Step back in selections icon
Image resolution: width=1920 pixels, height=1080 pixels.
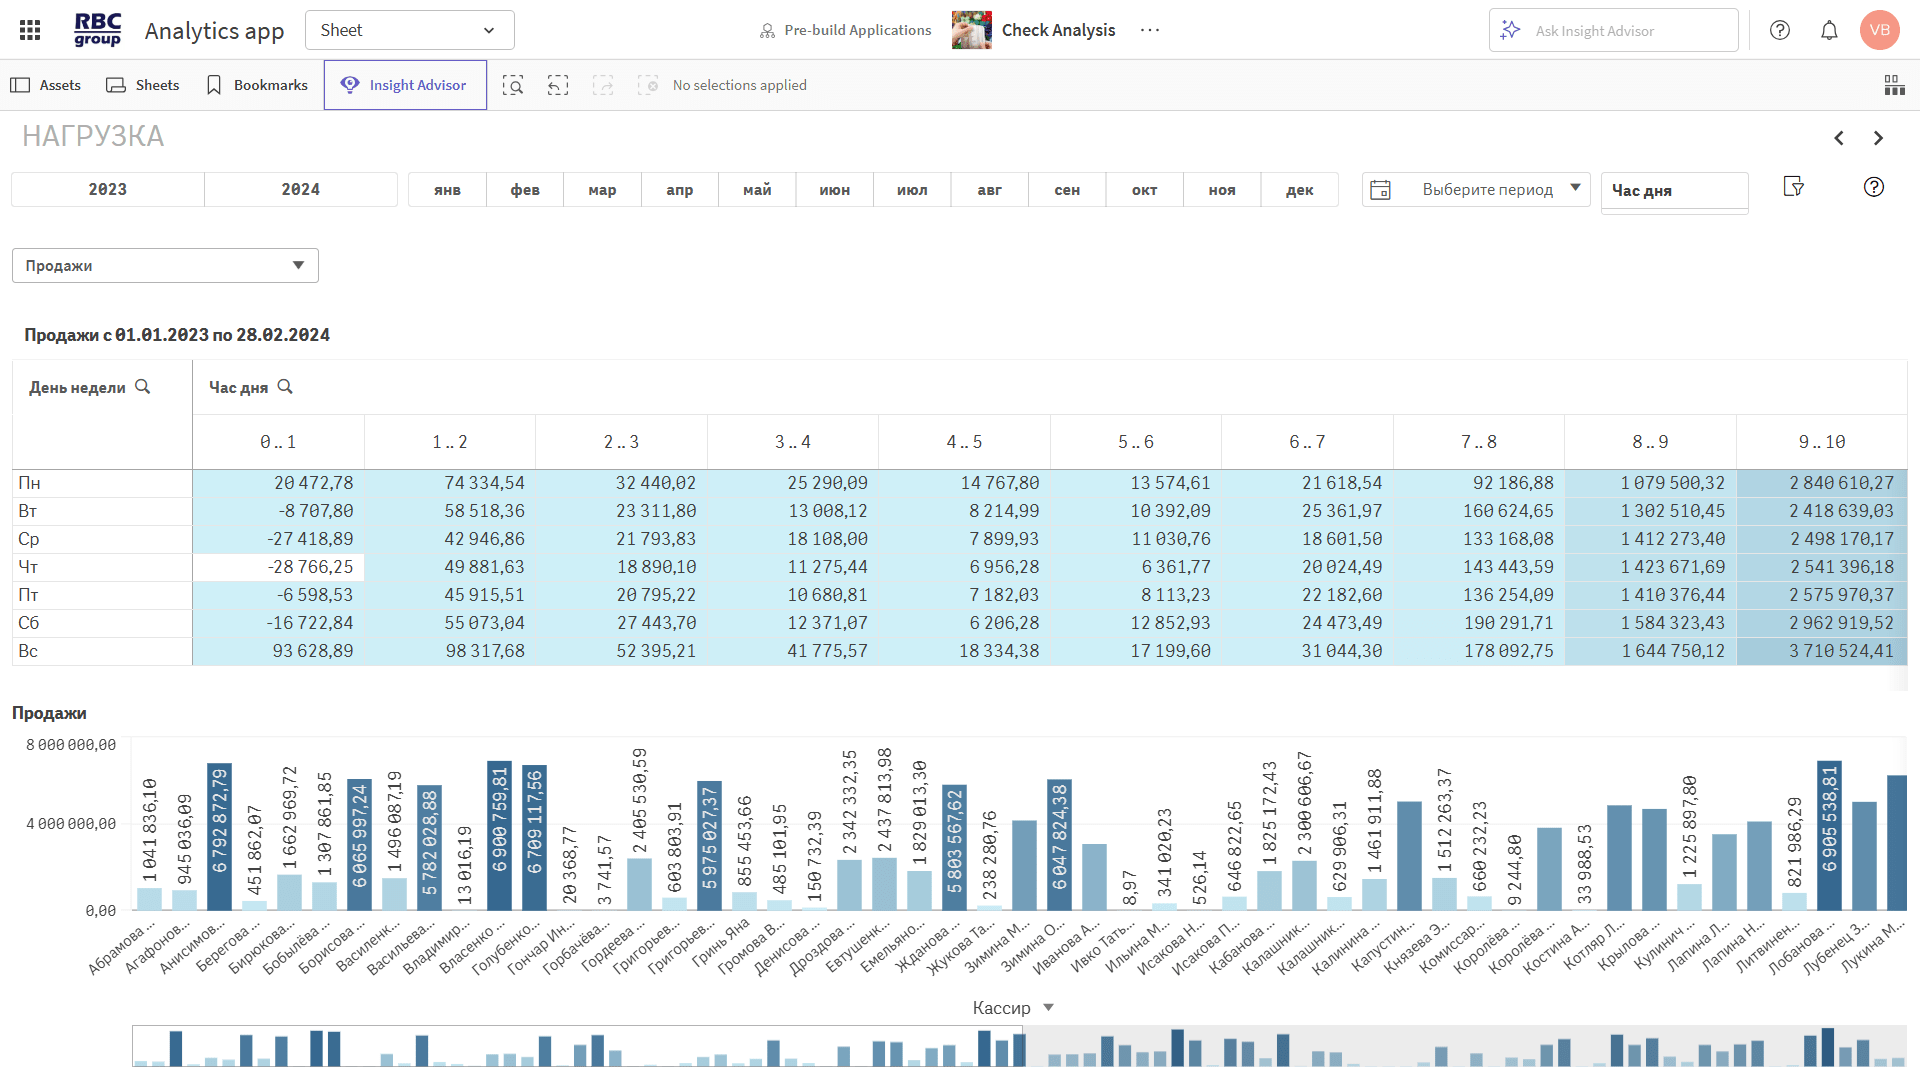(558, 85)
